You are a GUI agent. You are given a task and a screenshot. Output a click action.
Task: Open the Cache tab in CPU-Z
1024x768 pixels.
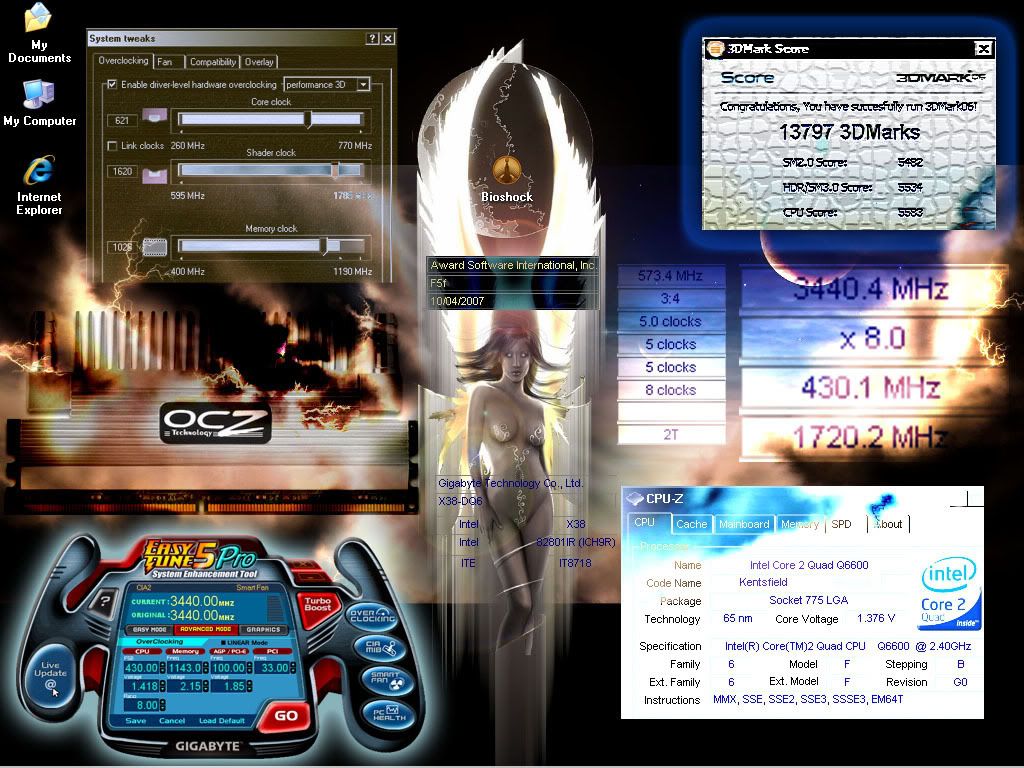[x=692, y=524]
